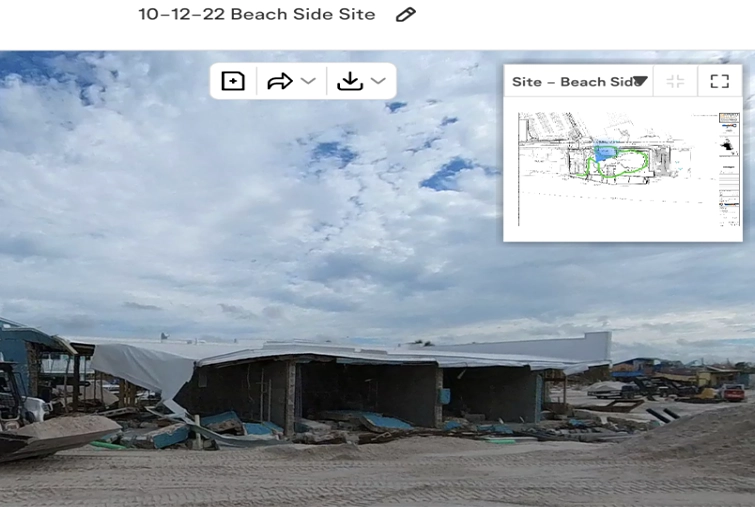Click the red truck in the panorama

click(733, 392)
